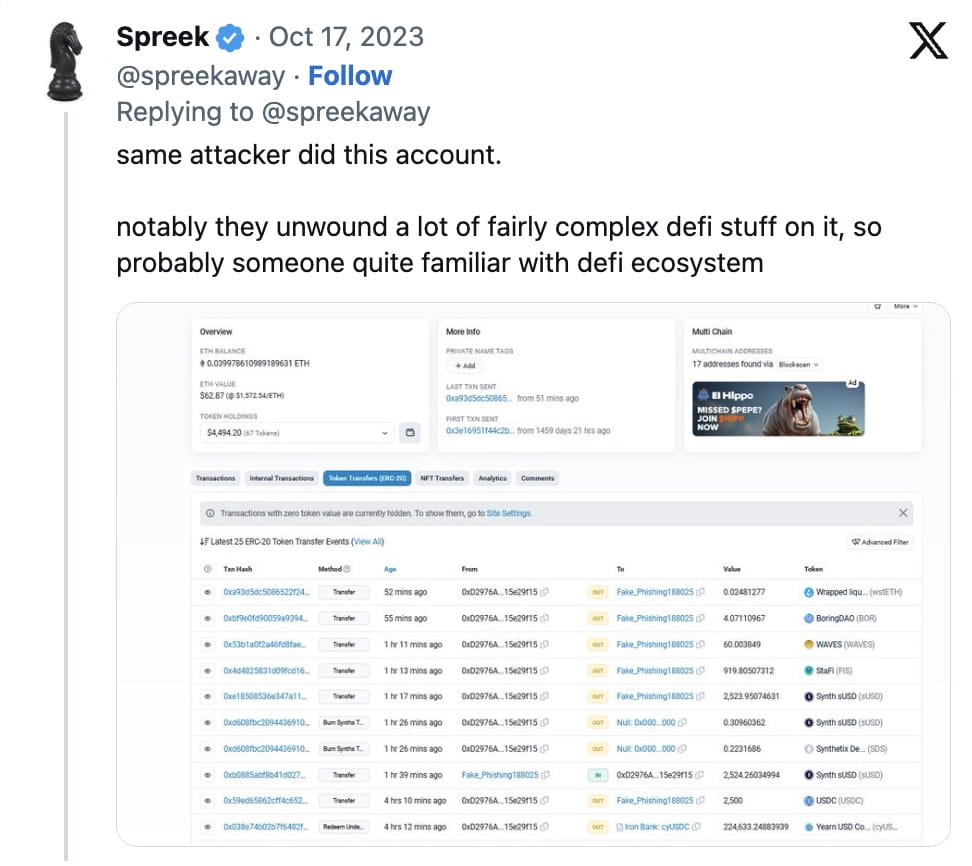Switch to the Analytics tab
The height and width of the screenshot is (866, 972).
click(492, 477)
